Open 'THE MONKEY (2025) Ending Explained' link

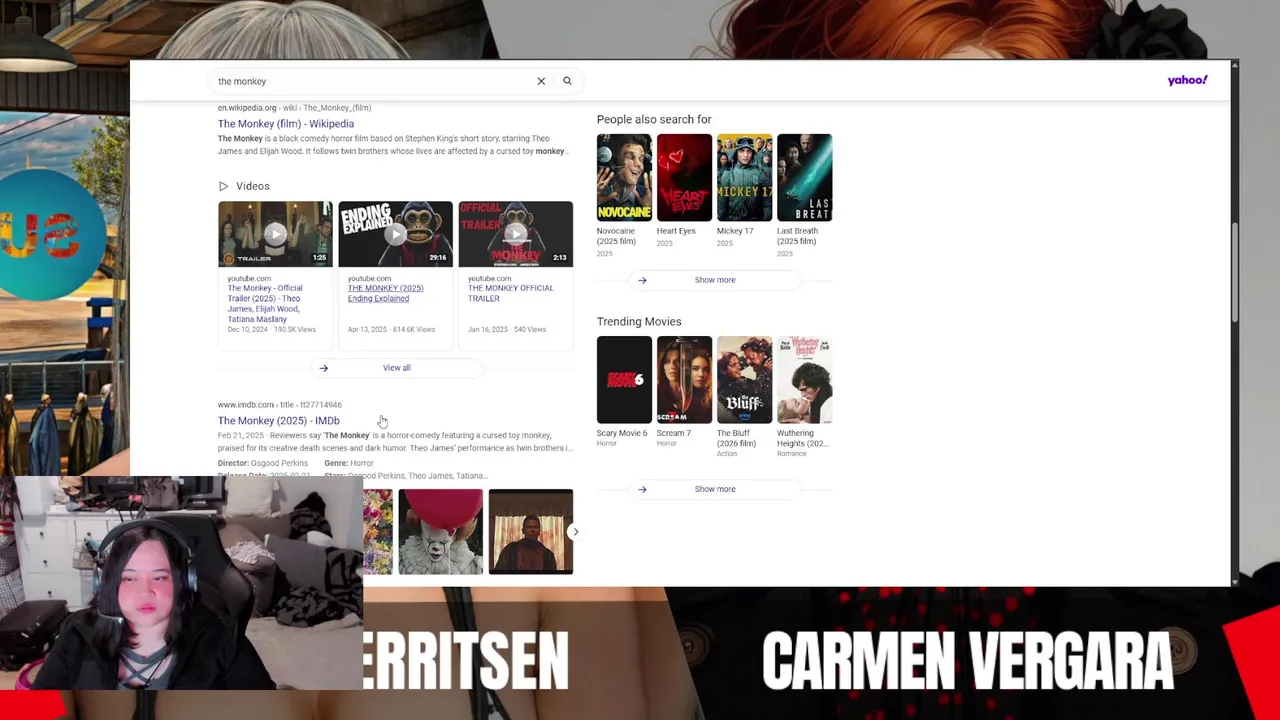[x=386, y=293]
